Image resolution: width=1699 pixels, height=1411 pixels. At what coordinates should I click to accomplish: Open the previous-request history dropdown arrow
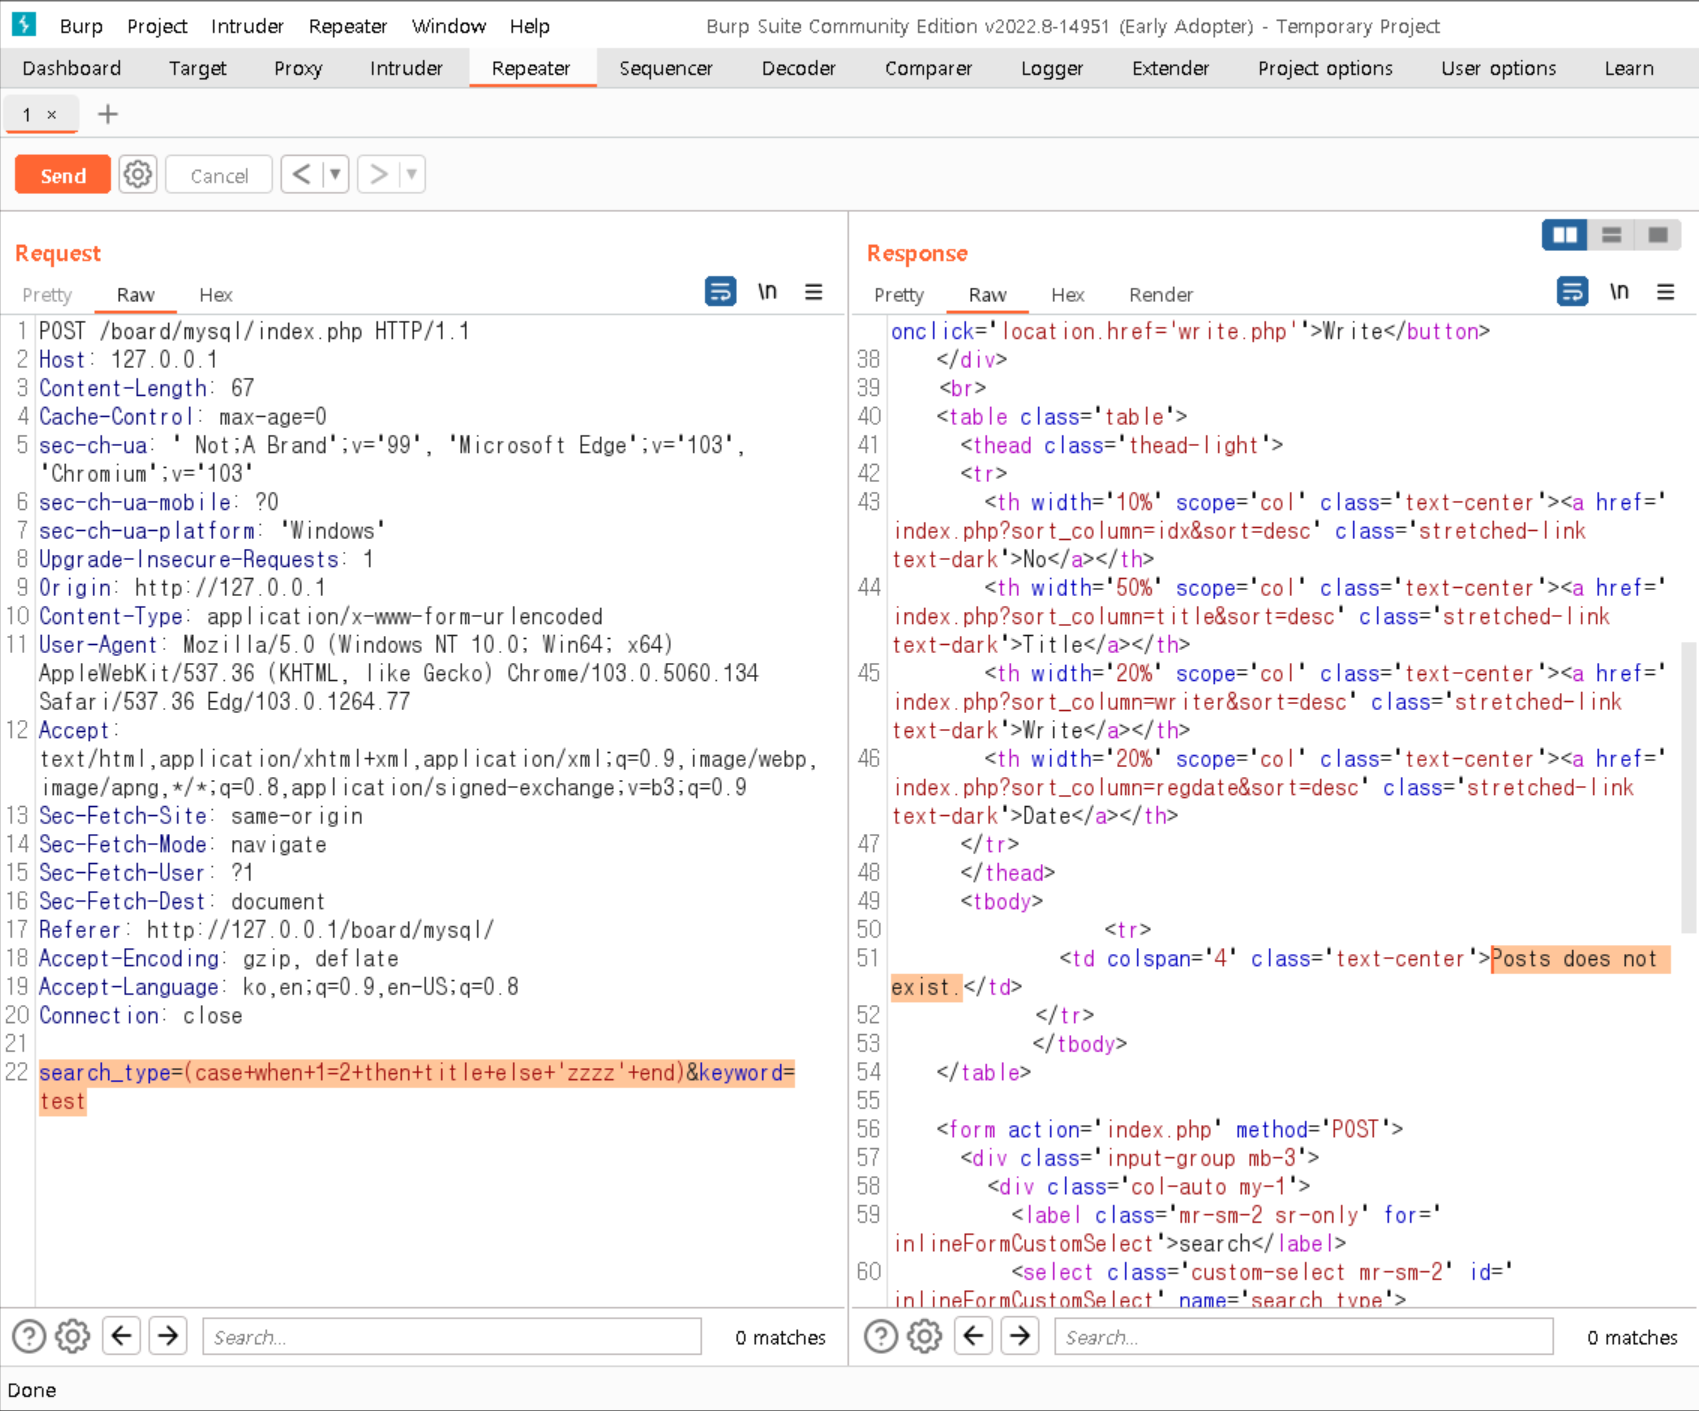tap(335, 175)
